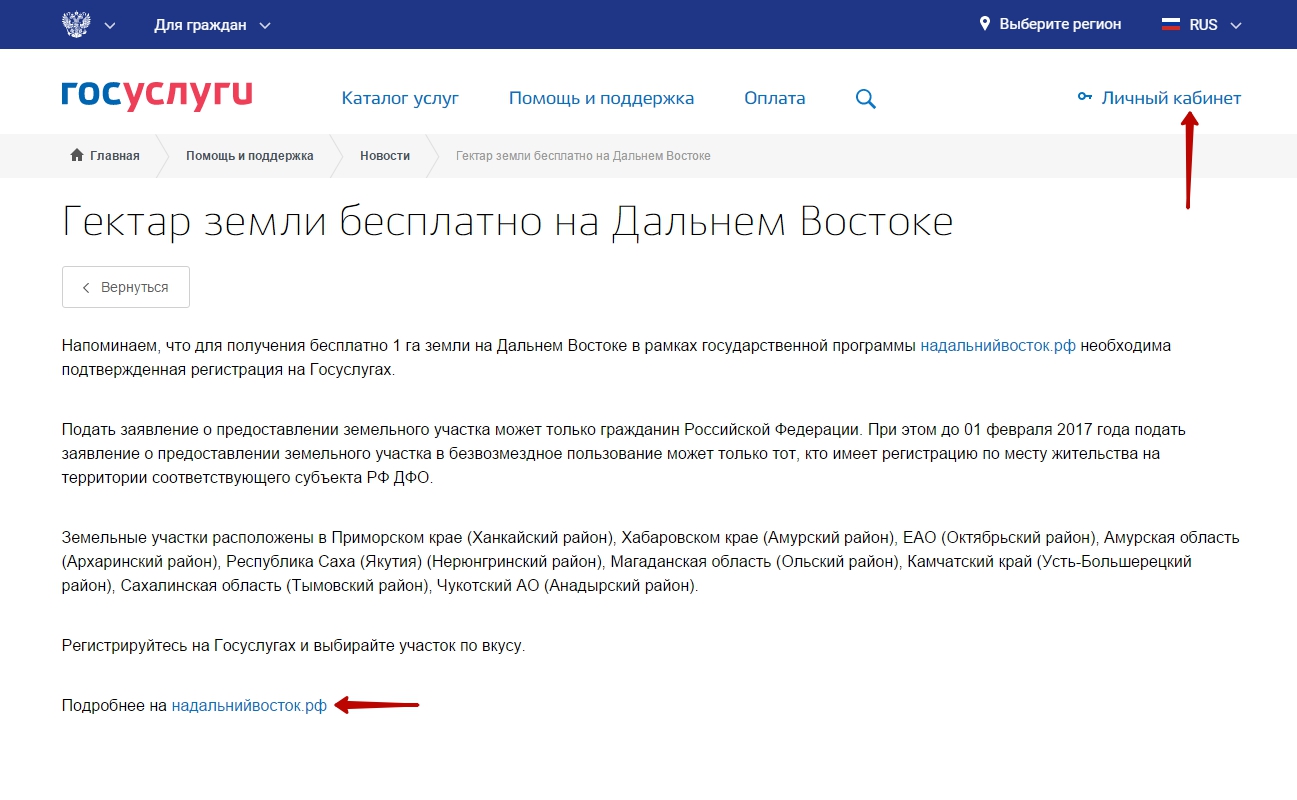
Task: Go to the Госуслуги logo homepage
Action: 157,95
